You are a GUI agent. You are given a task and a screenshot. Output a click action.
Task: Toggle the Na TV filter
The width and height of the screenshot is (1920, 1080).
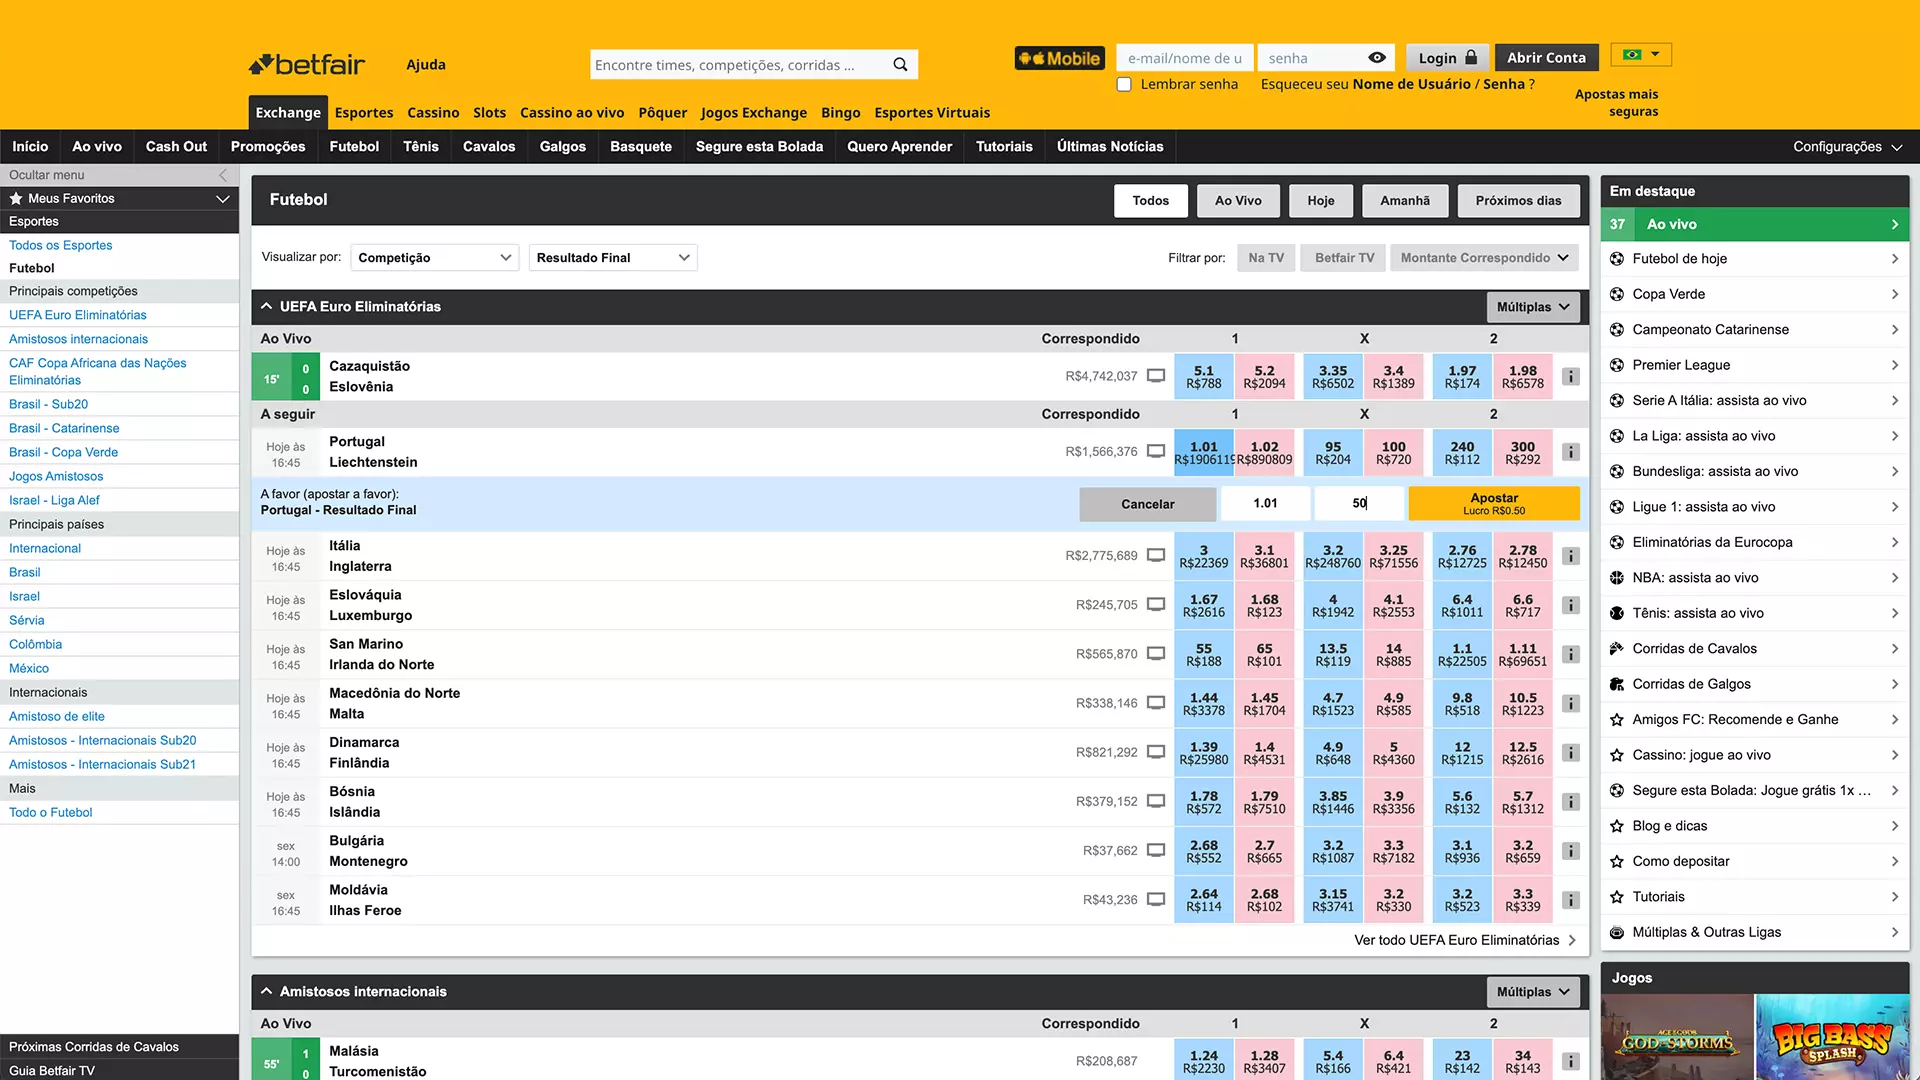point(1266,258)
